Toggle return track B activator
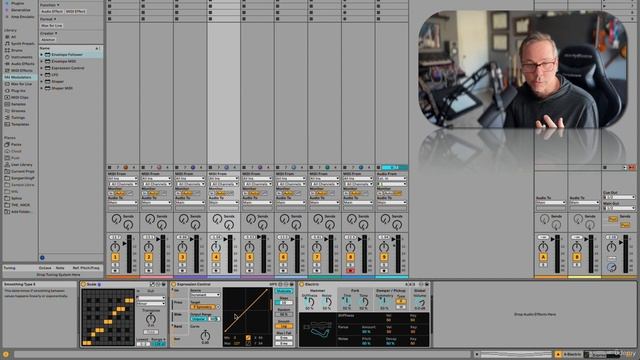The height and width of the screenshot is (360, 640). 577,257
